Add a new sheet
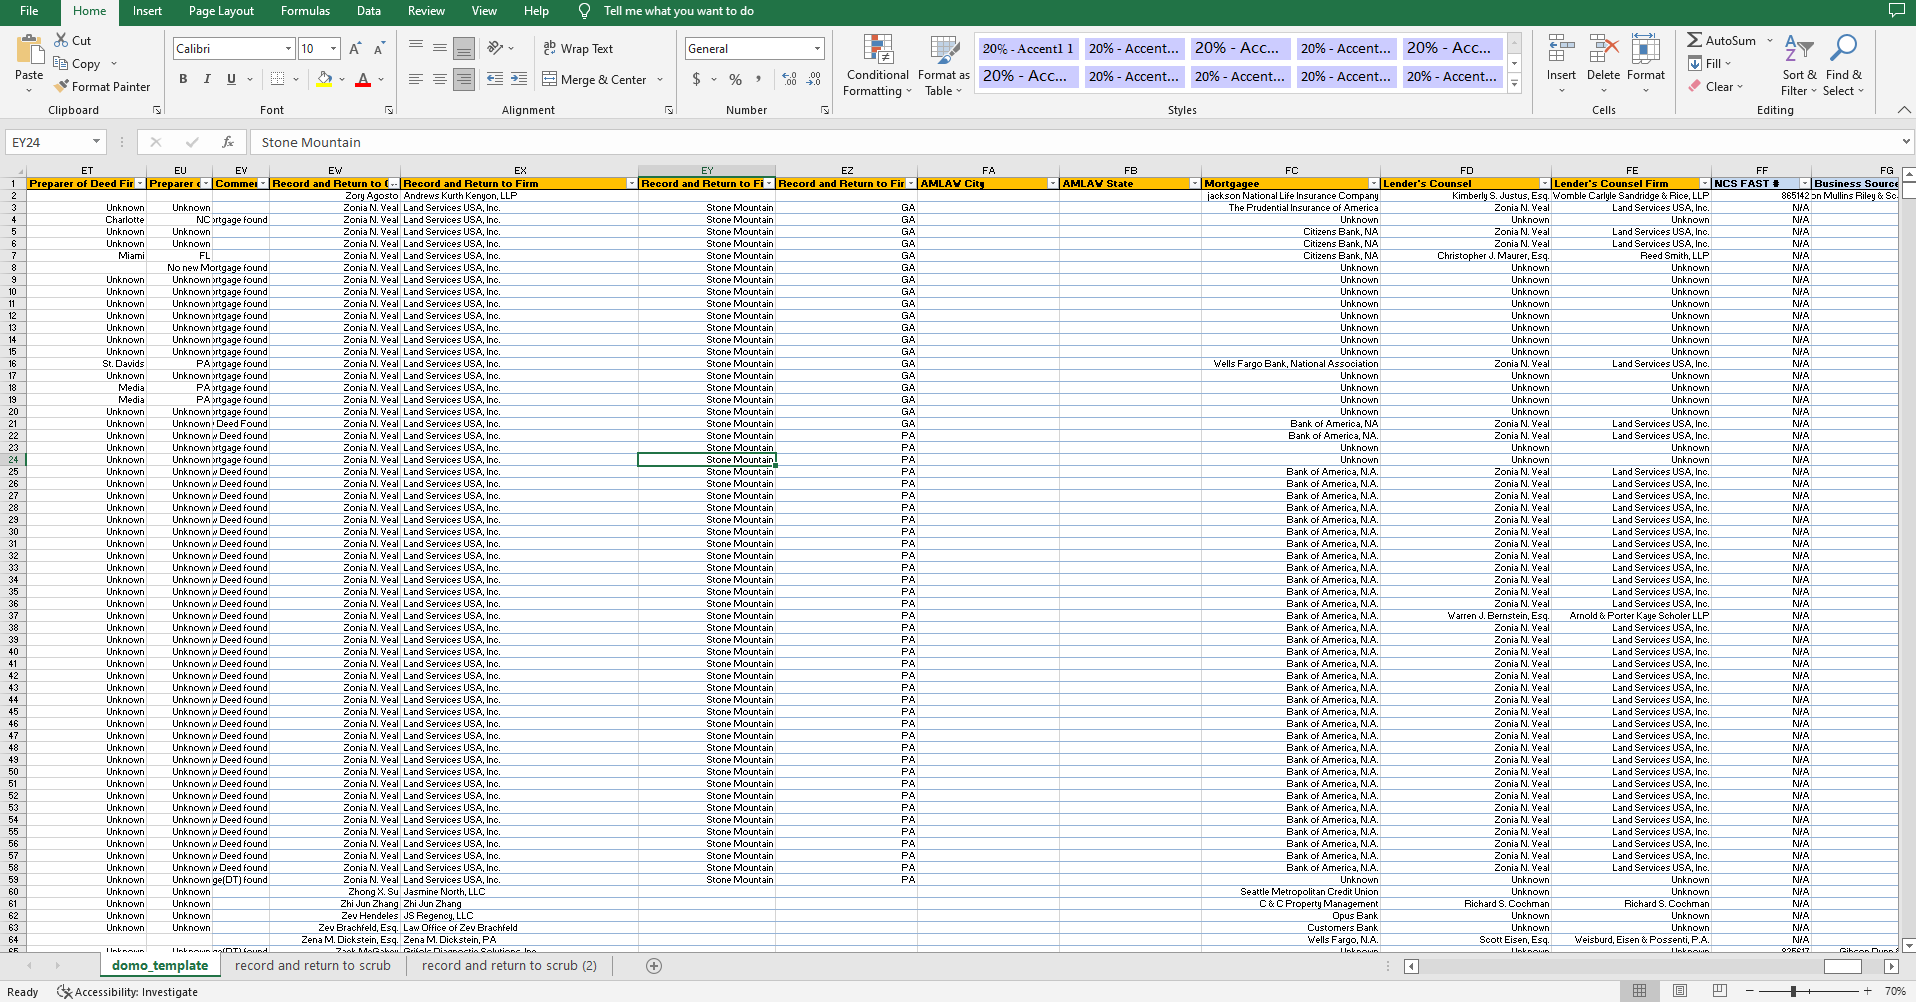Image resolution: width=1916 pixels, height=1002 pixels. click(654, 966)
